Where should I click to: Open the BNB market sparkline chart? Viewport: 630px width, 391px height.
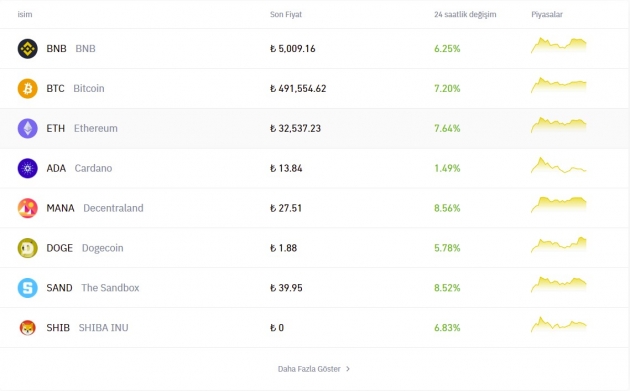pos(558,45)
